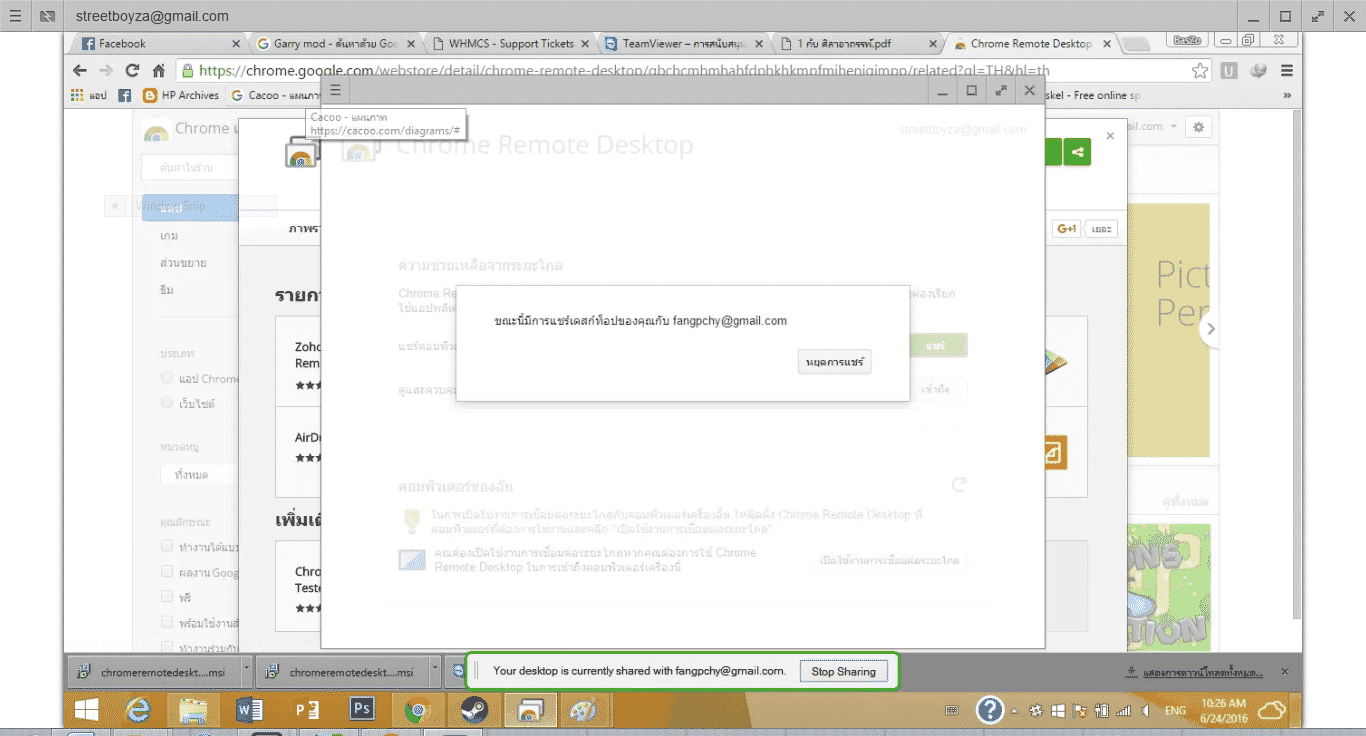The width and height of the screenshot is (1366, 736).
Task: Open the Cacoo bookmark
Action: pos(272,96)
